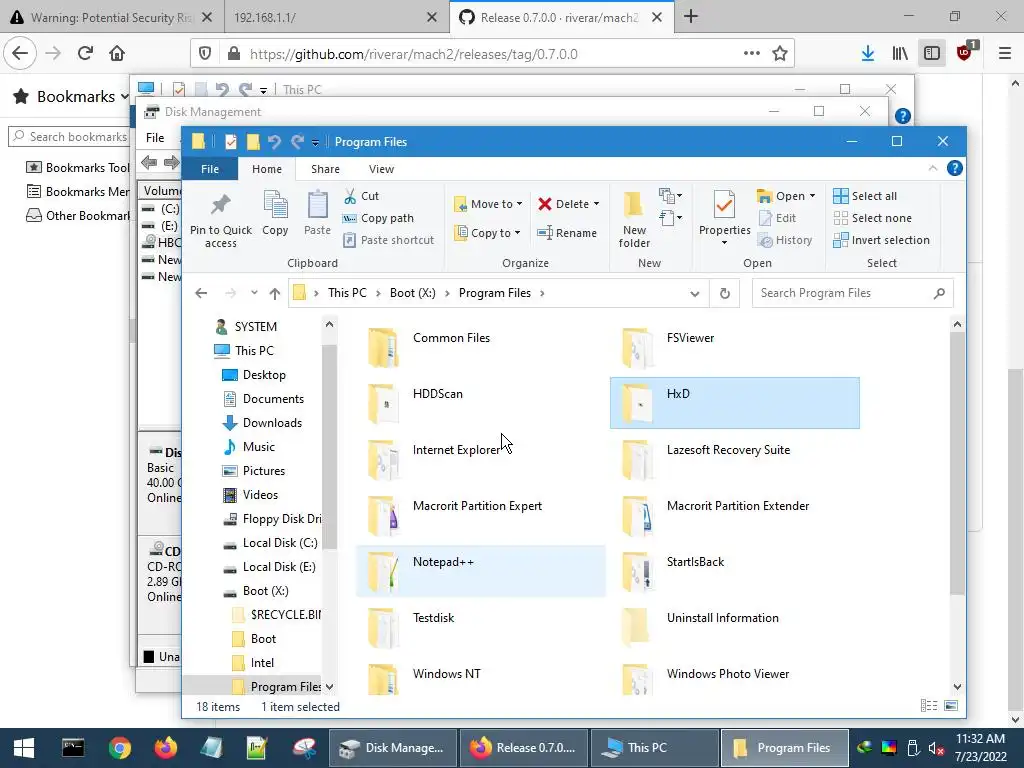
Task: Open the File tab in Explorer
Action: [210, 168]
